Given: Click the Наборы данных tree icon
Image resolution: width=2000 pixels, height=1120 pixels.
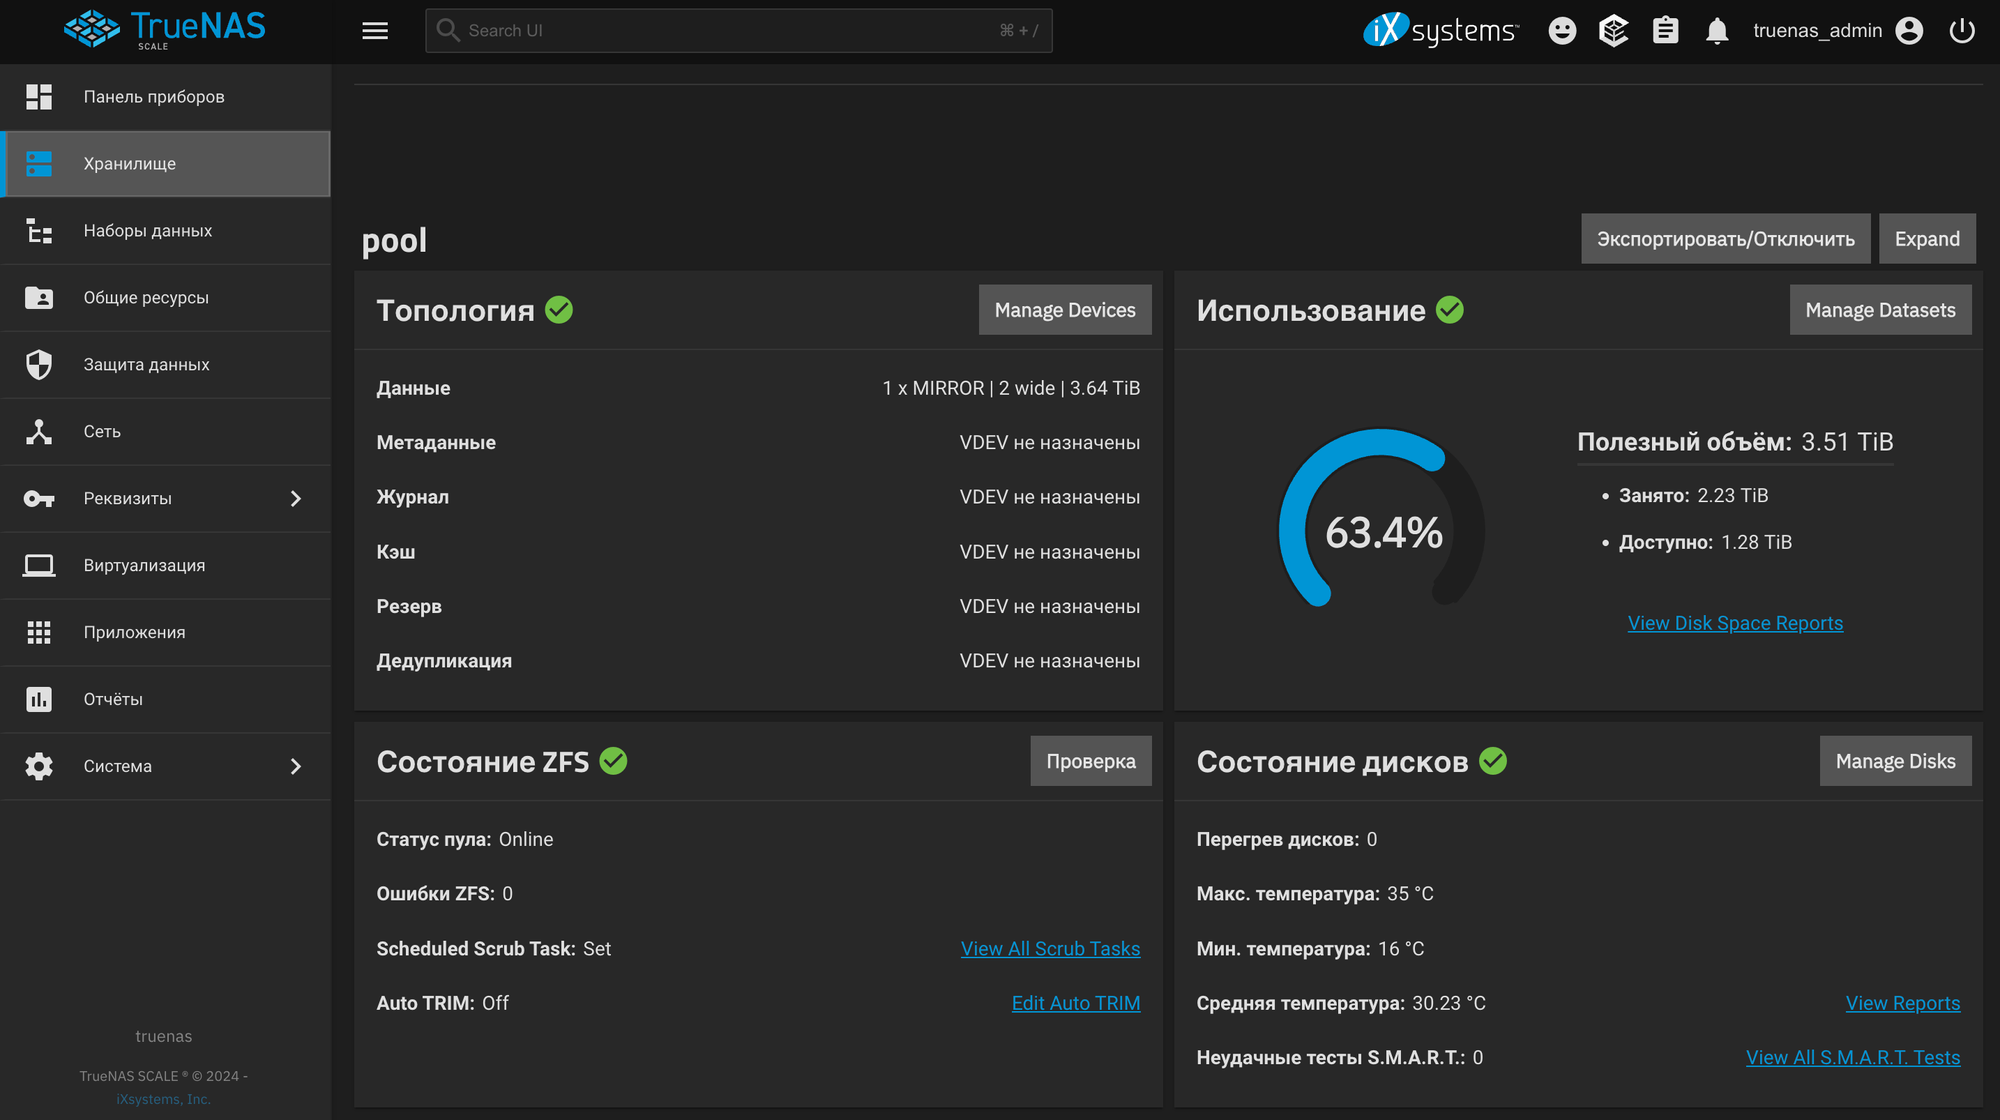Looking at the screenshot, I should coord(39,231).
